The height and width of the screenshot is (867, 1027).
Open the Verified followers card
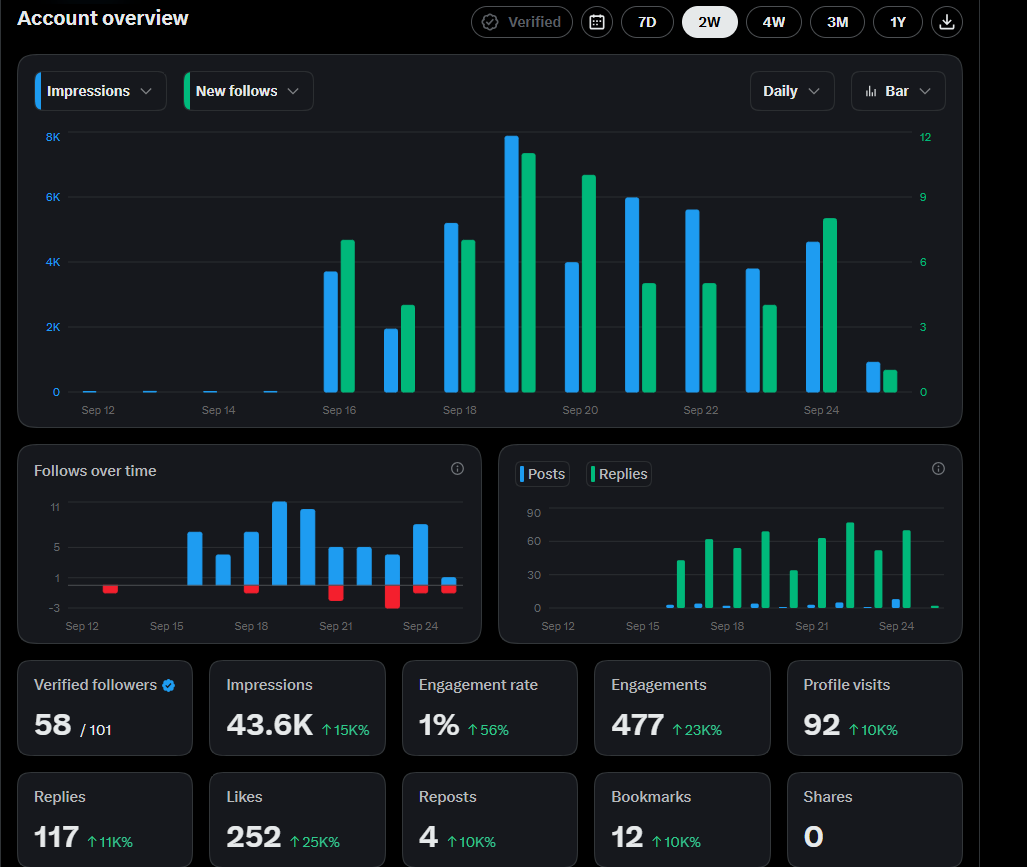pos(105,708)
